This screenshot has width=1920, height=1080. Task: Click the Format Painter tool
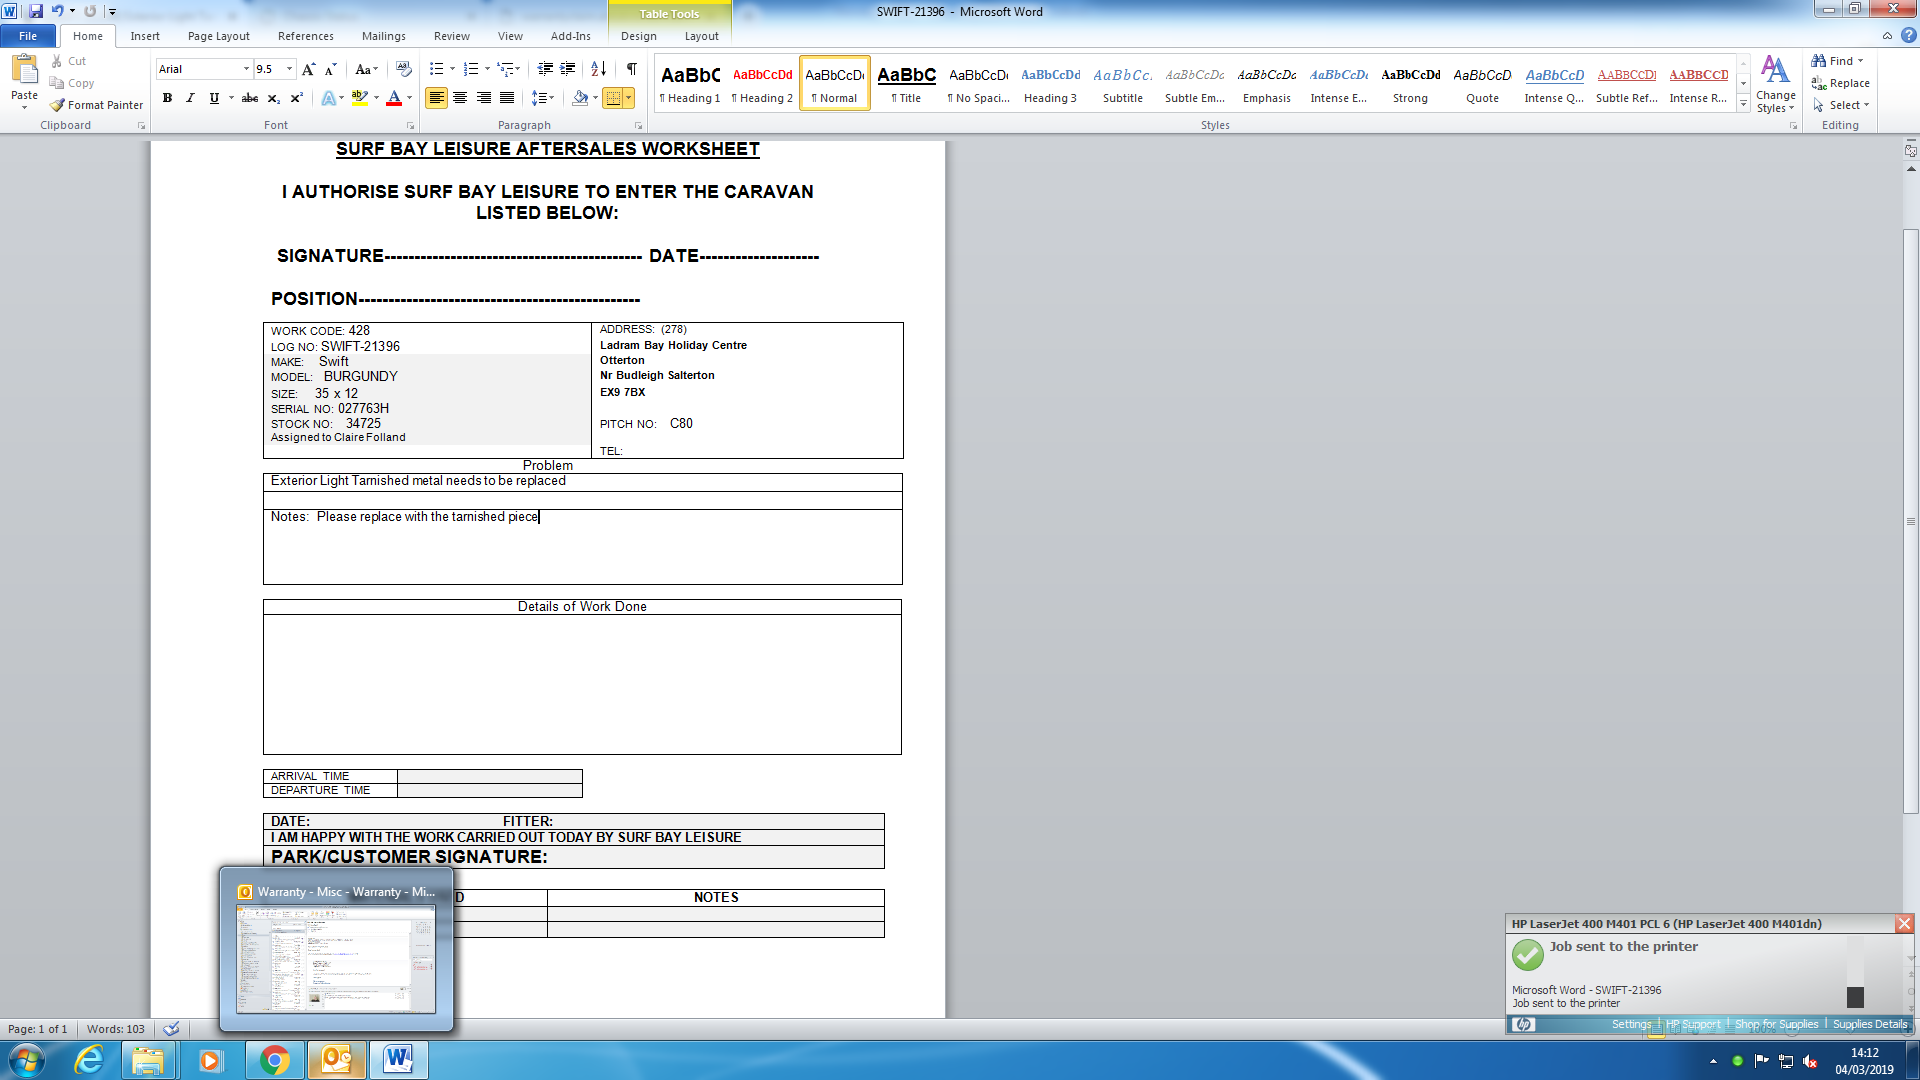pyautogui.click(x=96, y=105)
